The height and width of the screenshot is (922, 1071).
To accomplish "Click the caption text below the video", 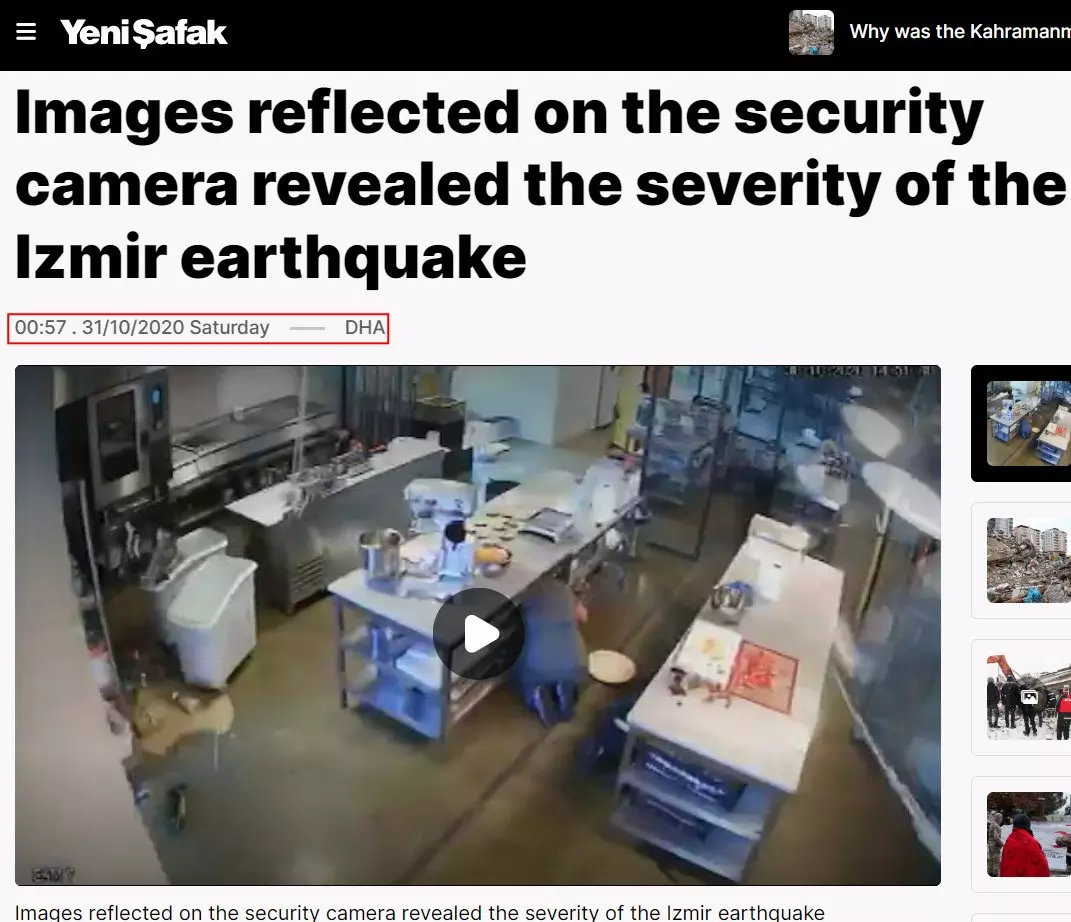I will [x=419, y=912].
